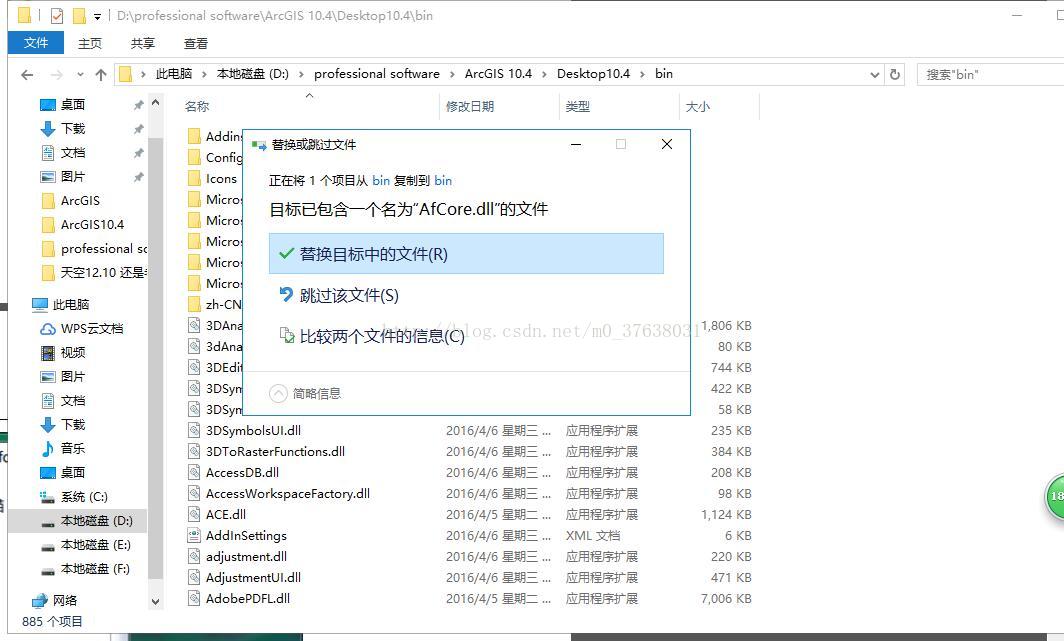1064x641 pixels.
Task: Click new folder icon in title bar
Action: 79,16
